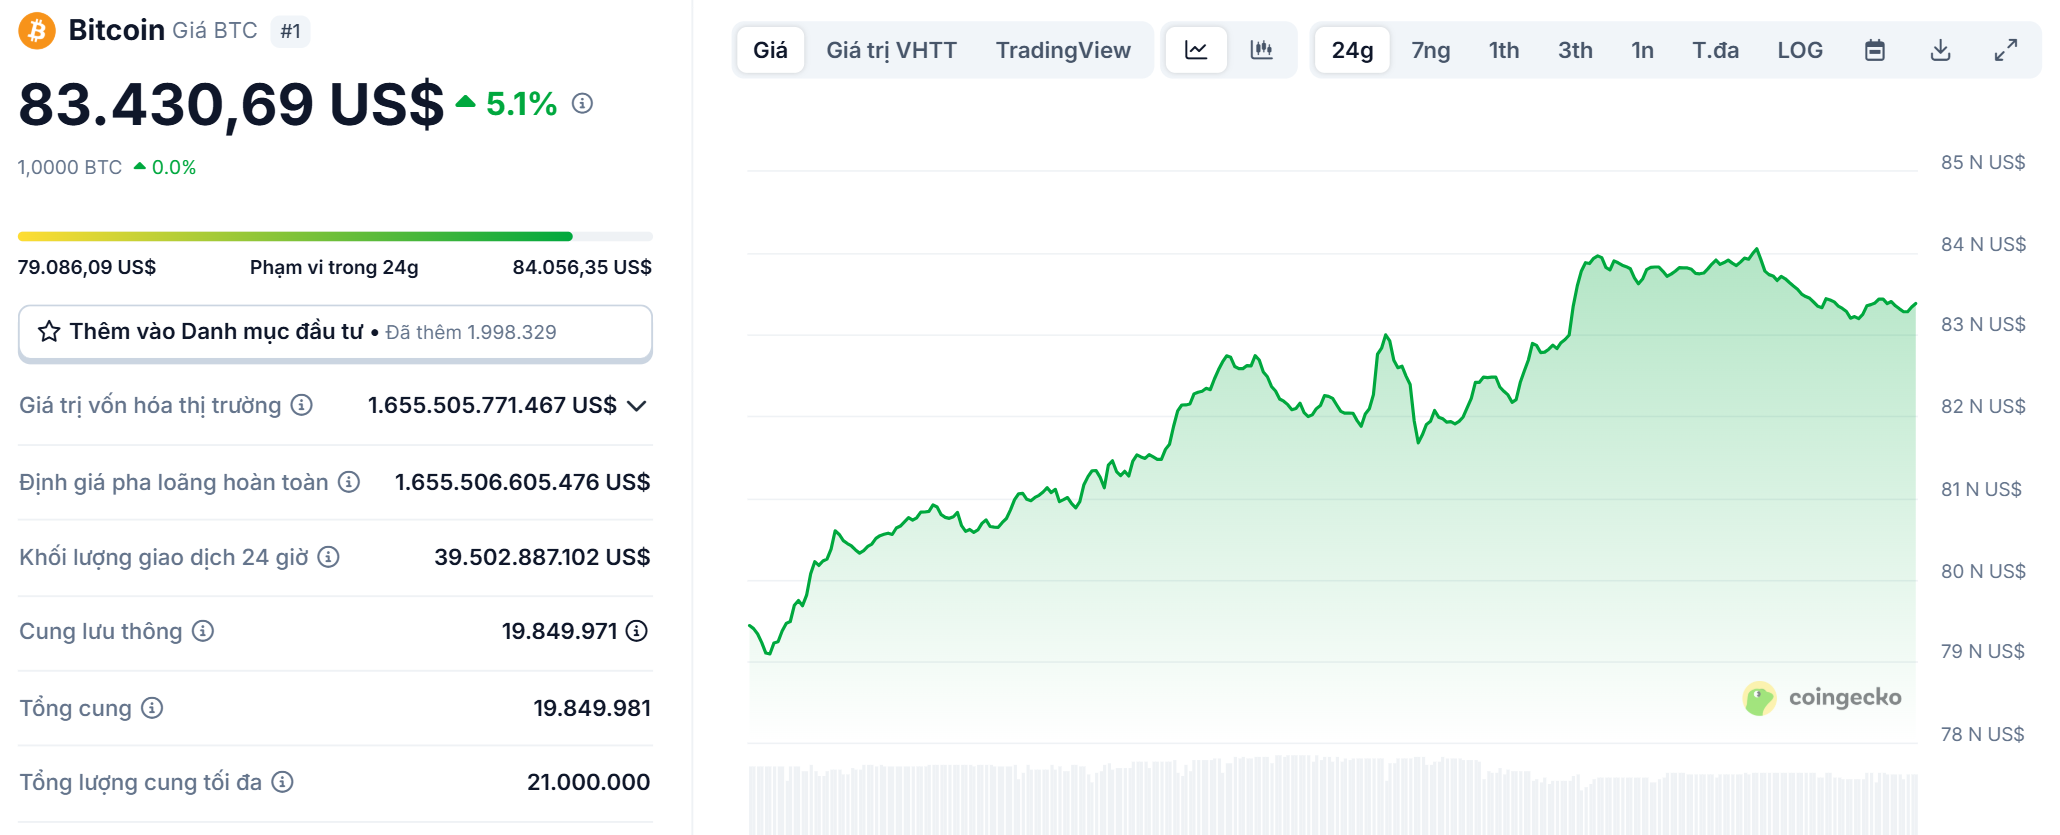Image resolution: width=2060 pixels, height=835 pixels.
Task: Click the Bitcoin logo icon
Action: coord(37,30)
